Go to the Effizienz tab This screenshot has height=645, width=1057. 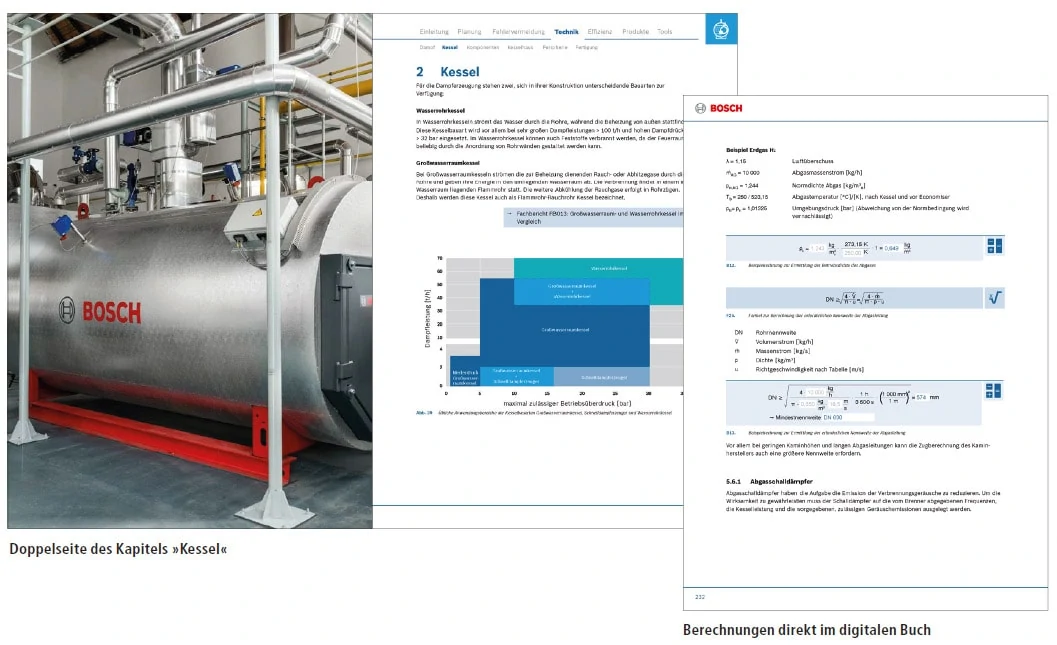point(600,32)
